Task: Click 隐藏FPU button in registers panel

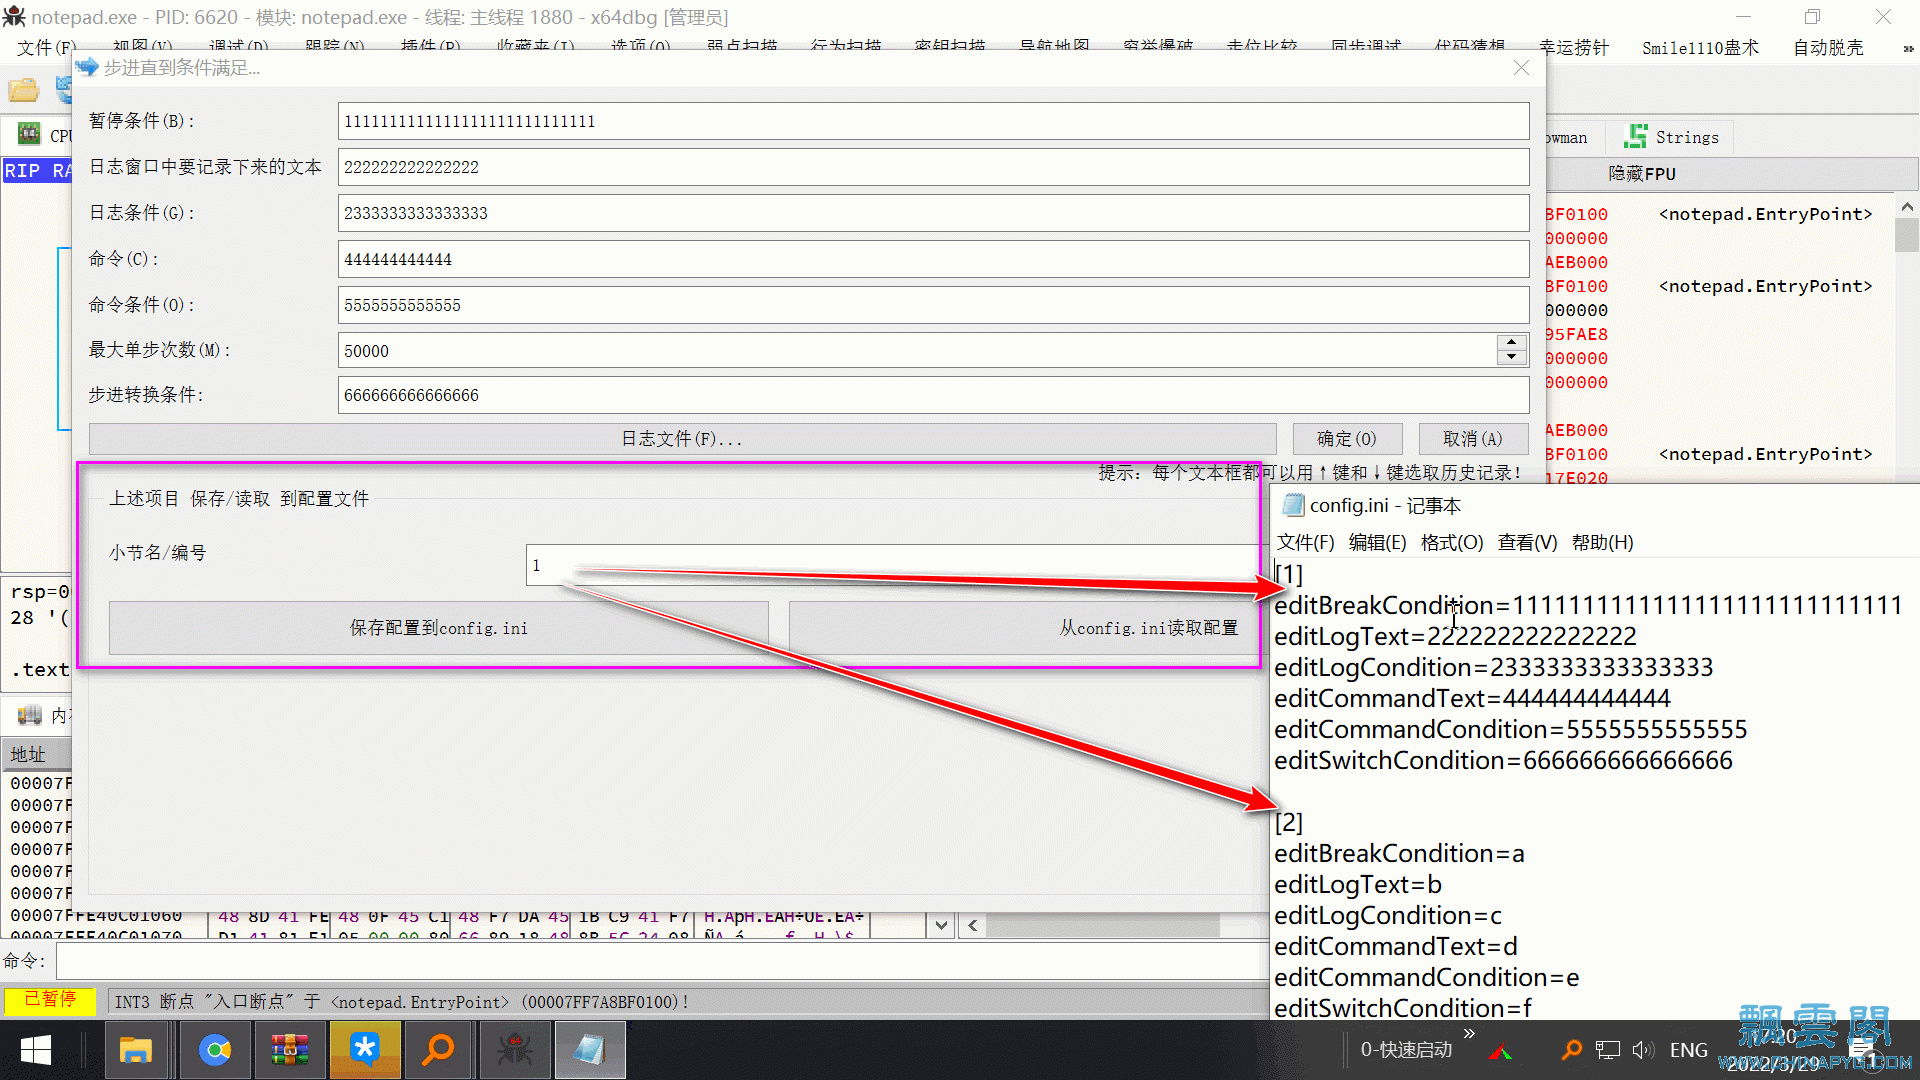Action: 1641,174
